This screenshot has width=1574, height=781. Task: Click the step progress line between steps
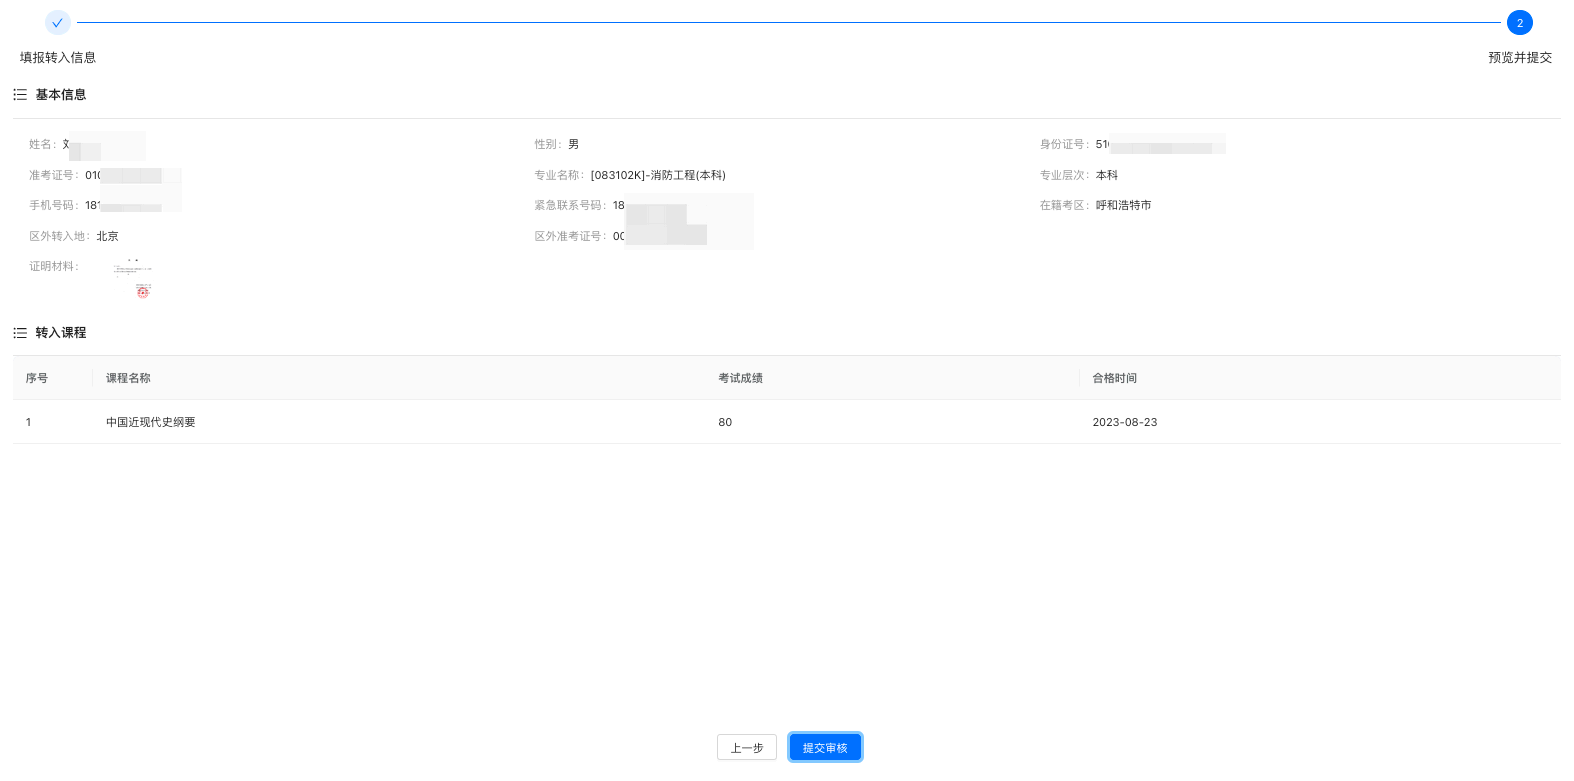click(x=788, y=23)
